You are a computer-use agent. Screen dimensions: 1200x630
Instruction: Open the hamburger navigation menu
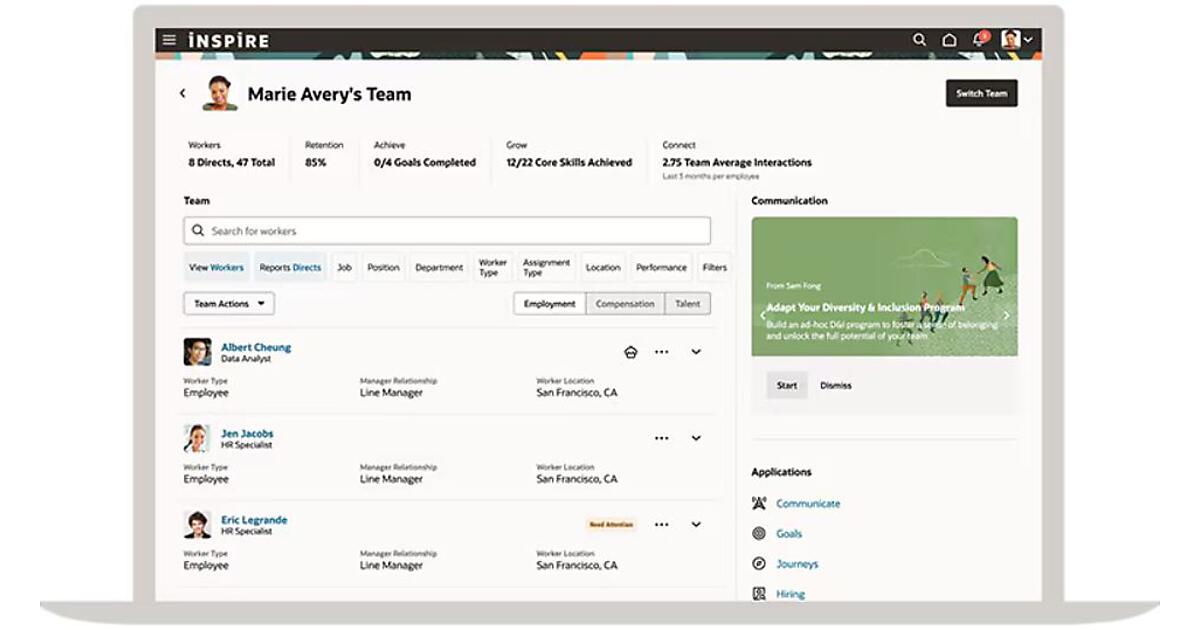pyautogui.click(x=169, y=40)
